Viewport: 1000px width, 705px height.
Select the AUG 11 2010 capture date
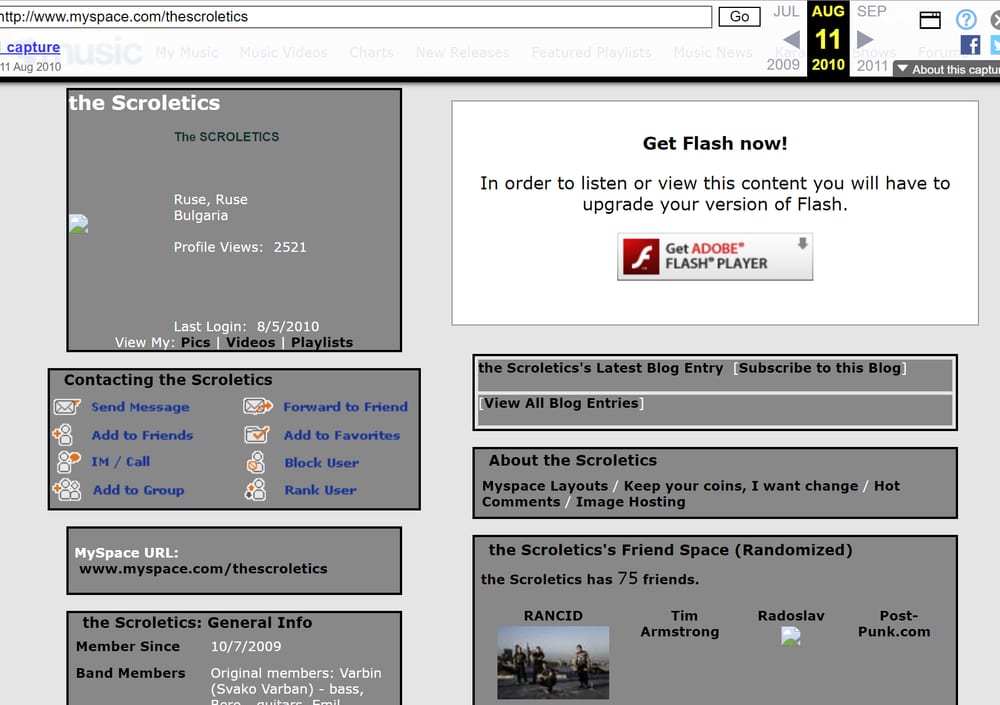828,38
